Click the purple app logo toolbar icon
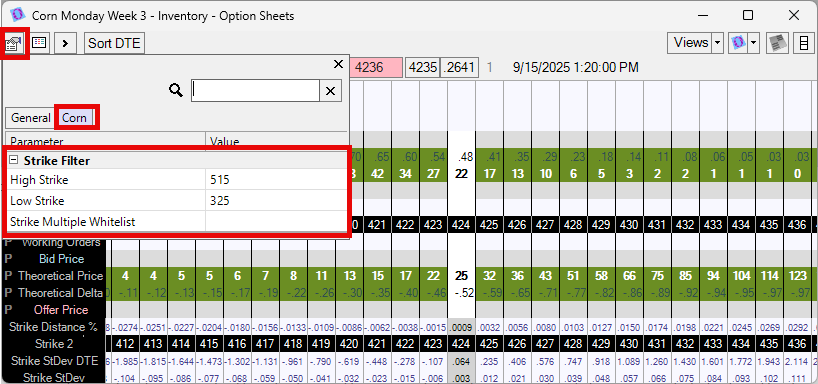818x384 pixels. tap(738, 43)
